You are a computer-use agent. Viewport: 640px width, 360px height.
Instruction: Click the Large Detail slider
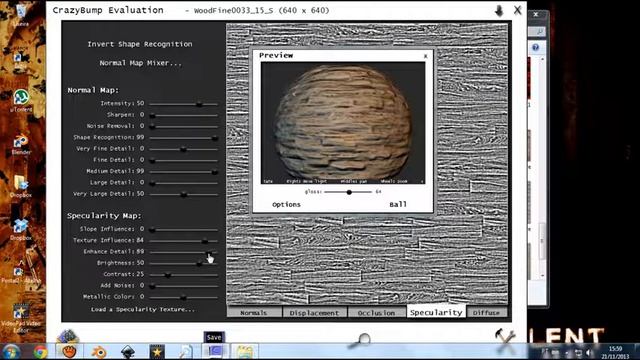coord(183,183)
